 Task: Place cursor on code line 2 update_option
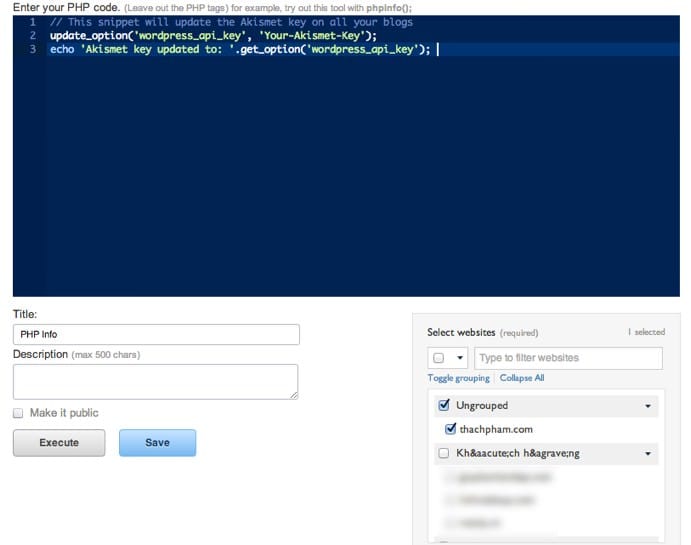tap(213, 36)
